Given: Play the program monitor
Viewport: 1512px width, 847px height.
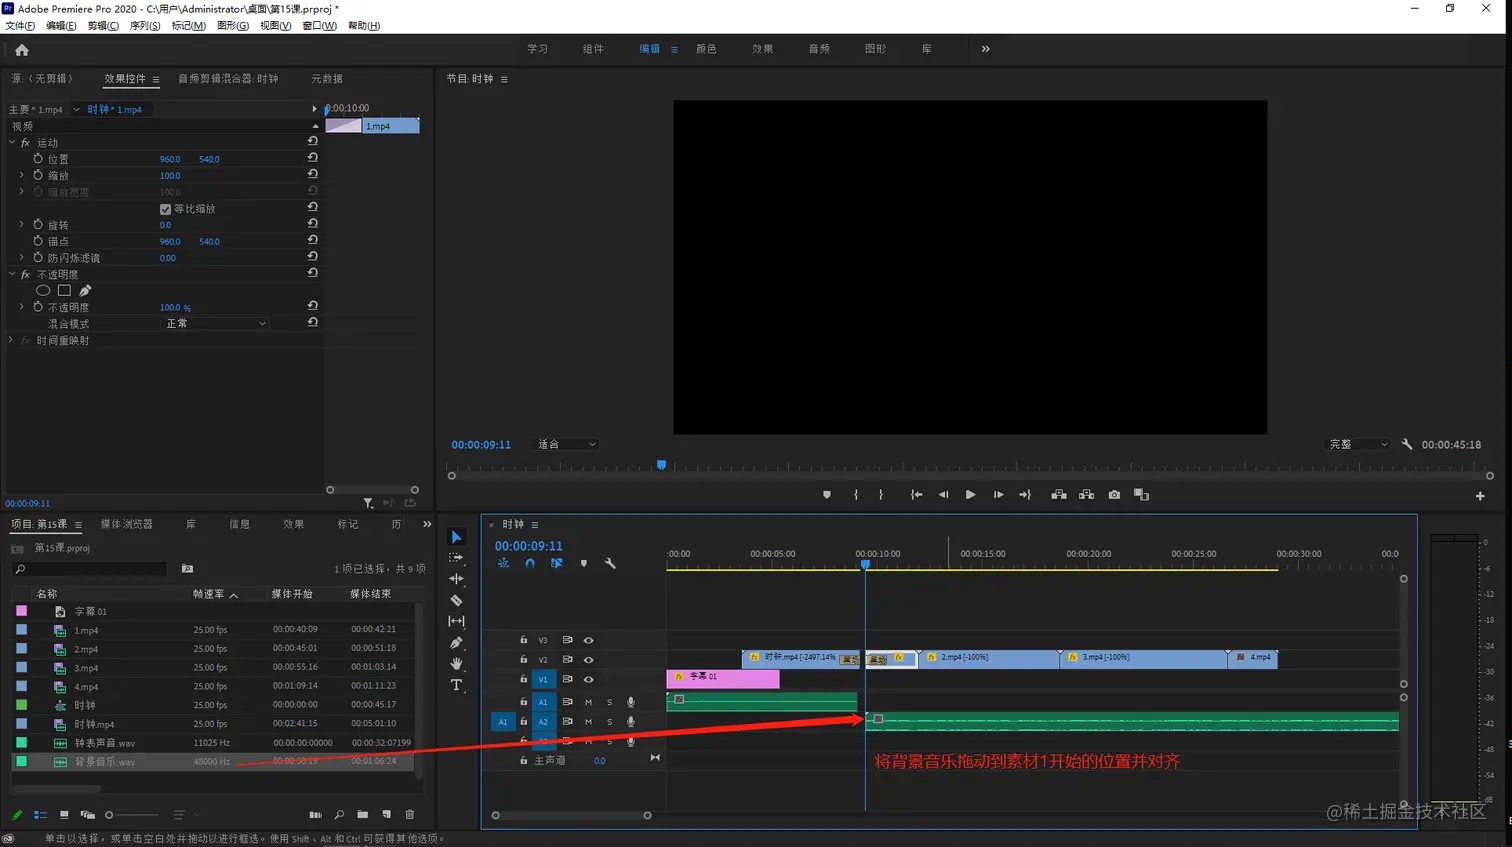Looking at the screenshot, I should tap(970, 495).
